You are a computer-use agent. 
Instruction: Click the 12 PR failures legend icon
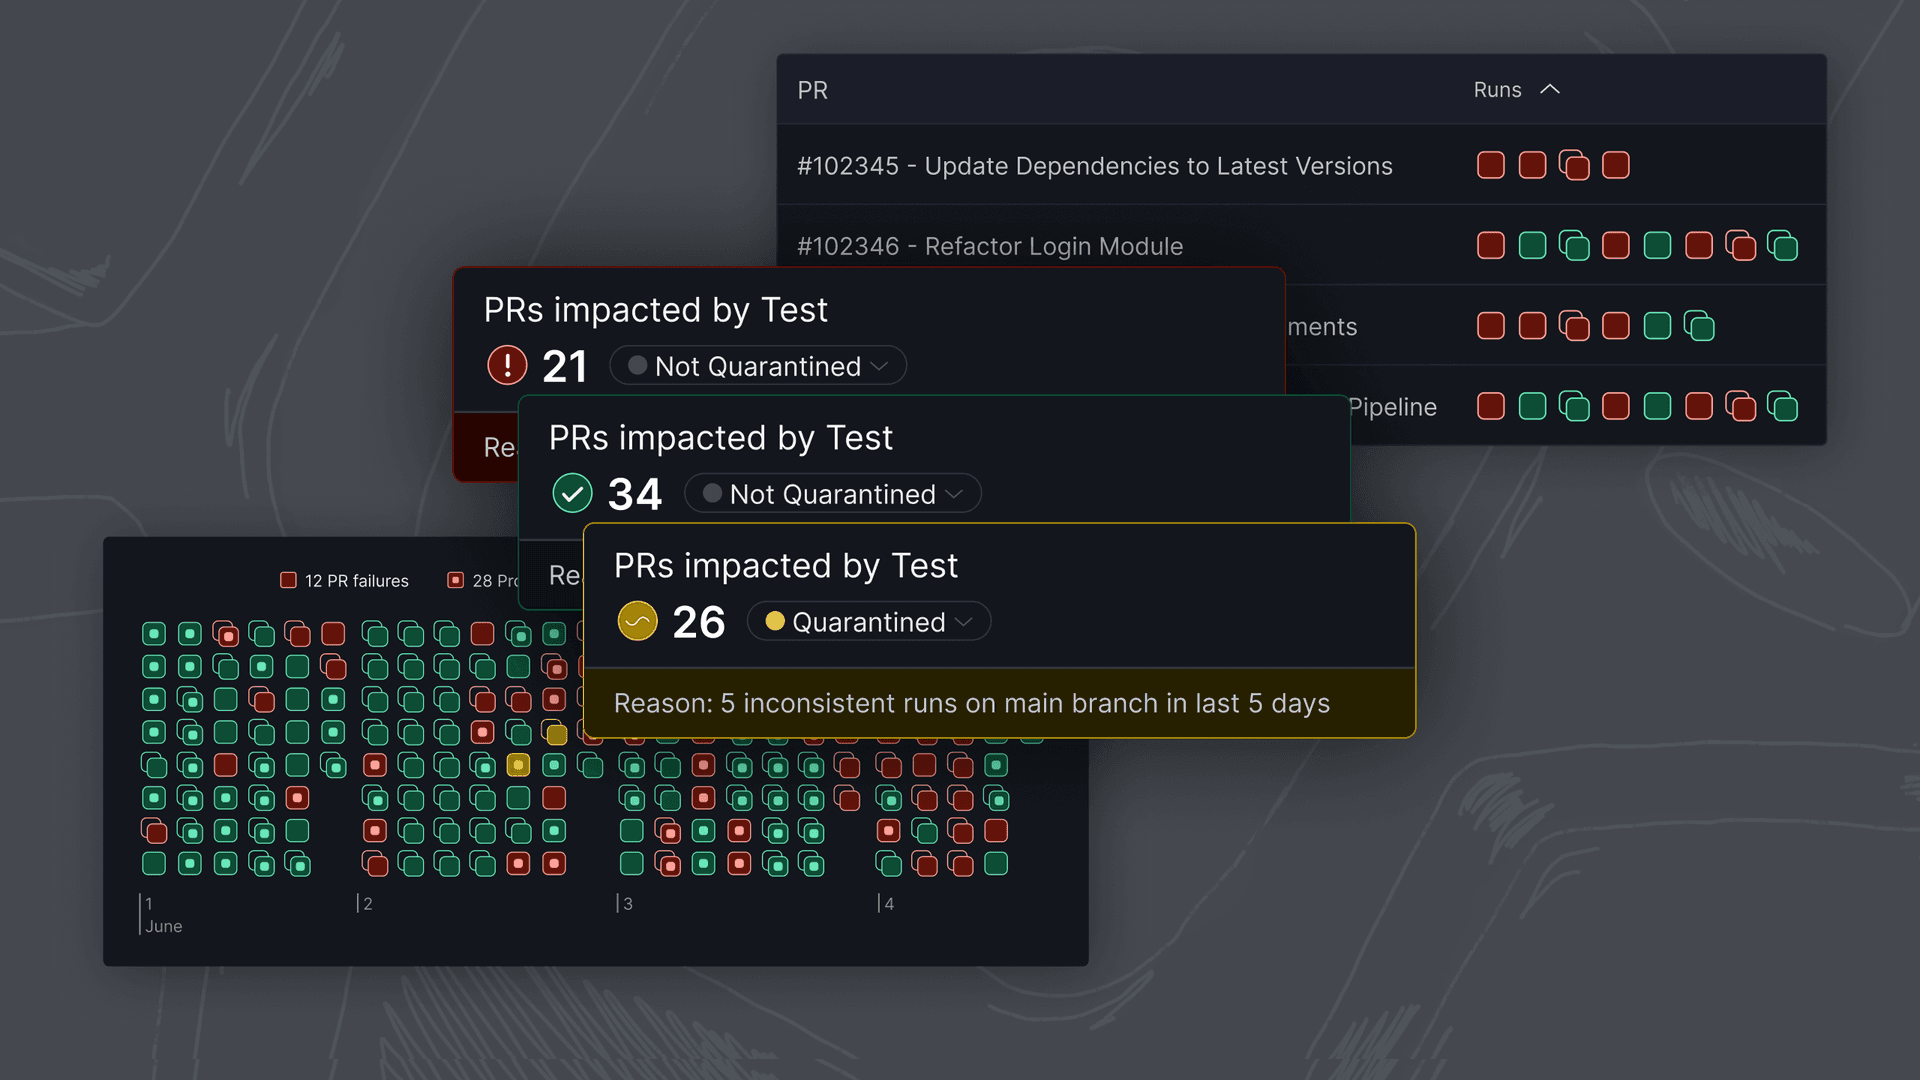(x=288, y=580)
